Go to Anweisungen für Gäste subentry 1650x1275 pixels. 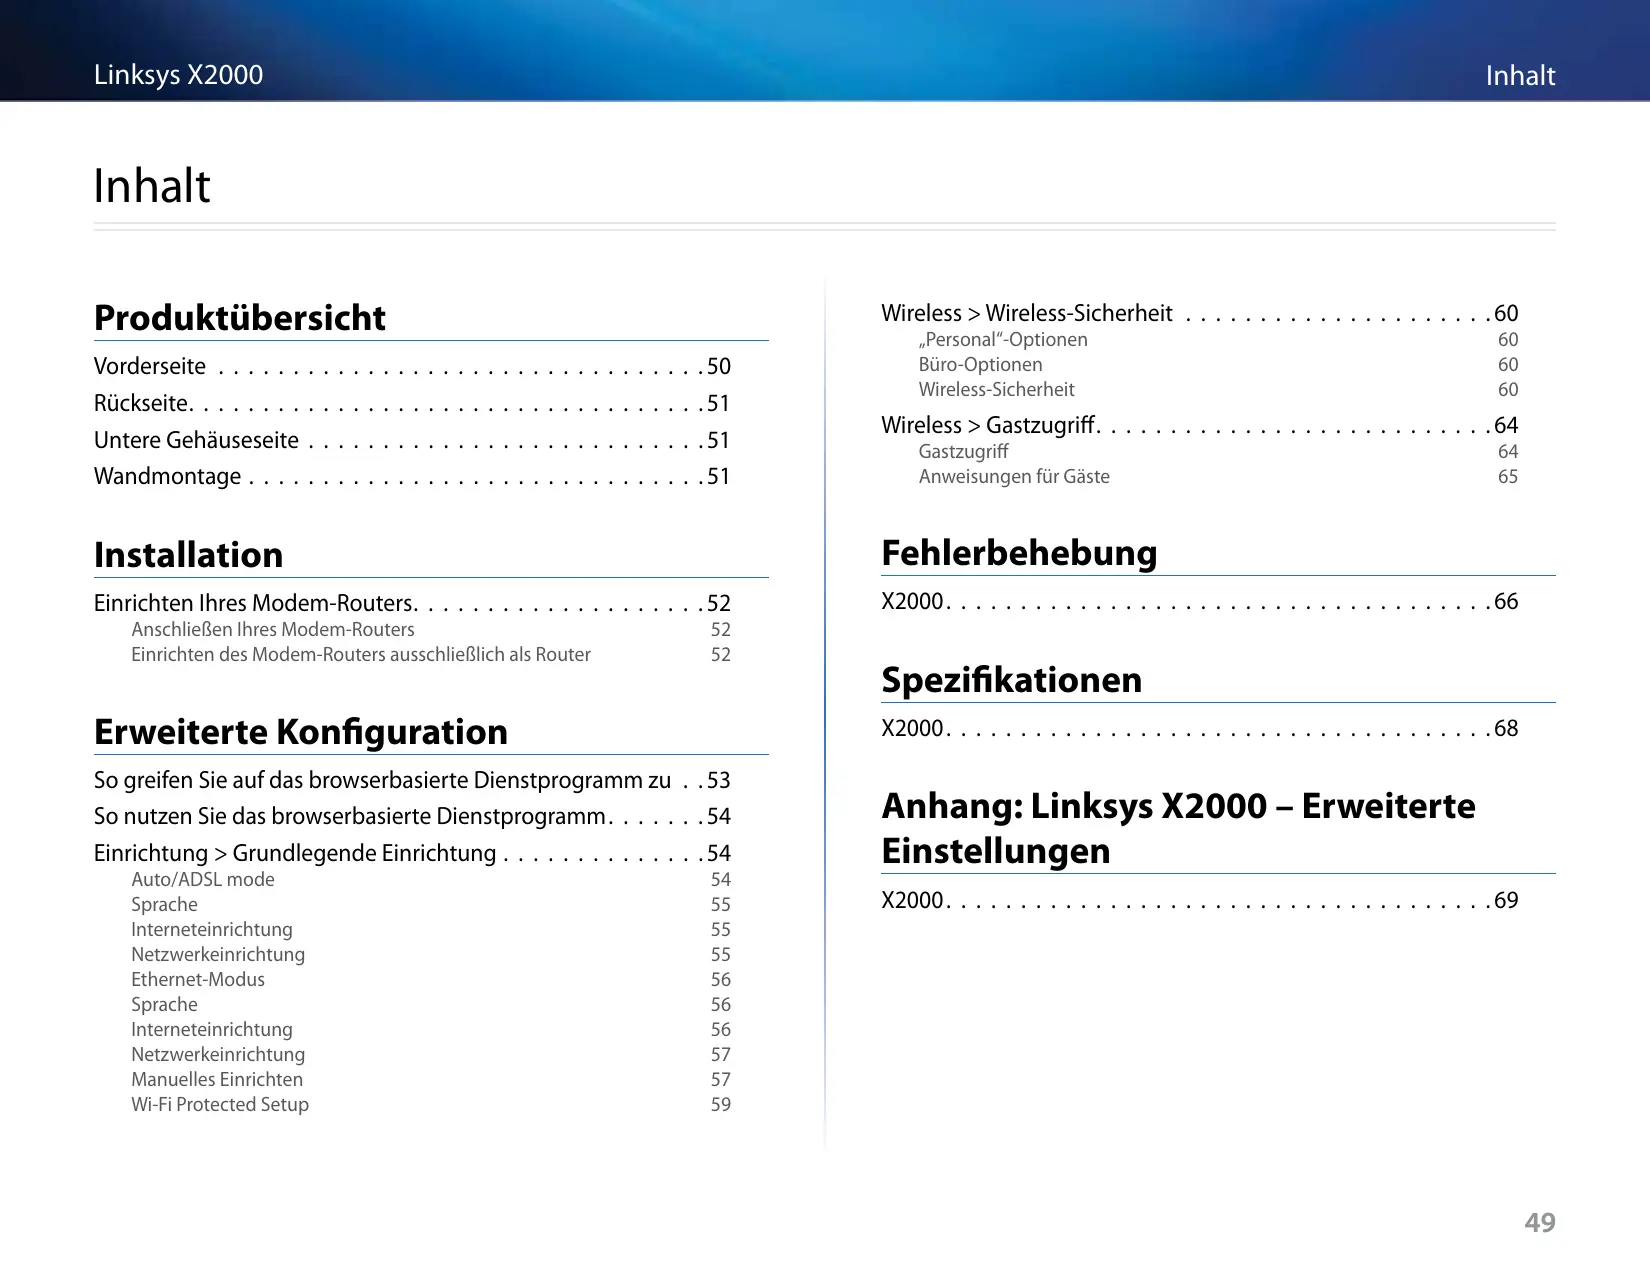[x=1013, y=476]
